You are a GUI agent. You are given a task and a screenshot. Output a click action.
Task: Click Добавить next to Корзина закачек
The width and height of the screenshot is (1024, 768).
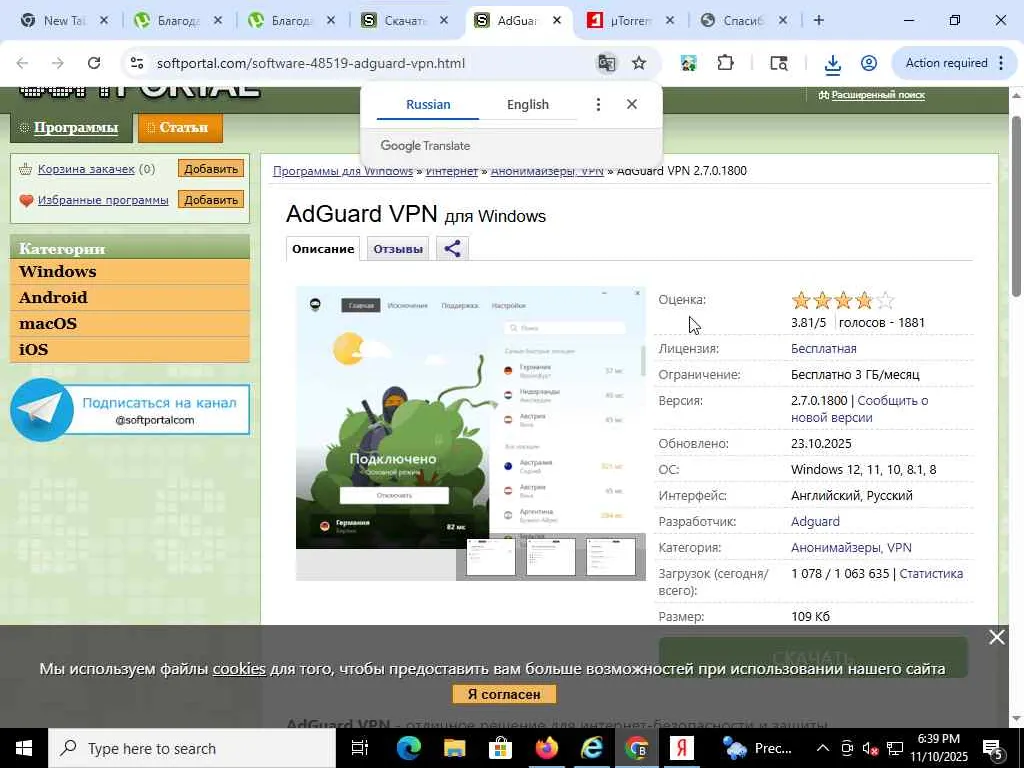[x=210, y=169]
